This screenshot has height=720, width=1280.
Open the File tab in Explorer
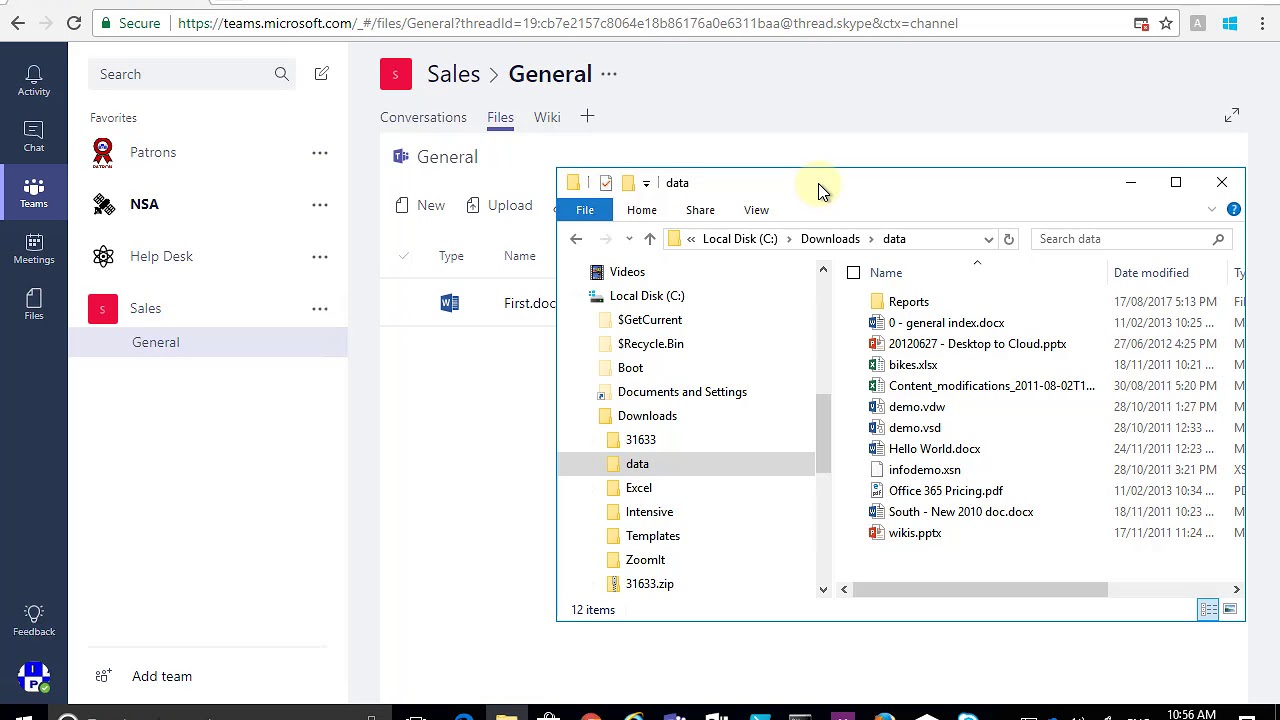(585, 210)
